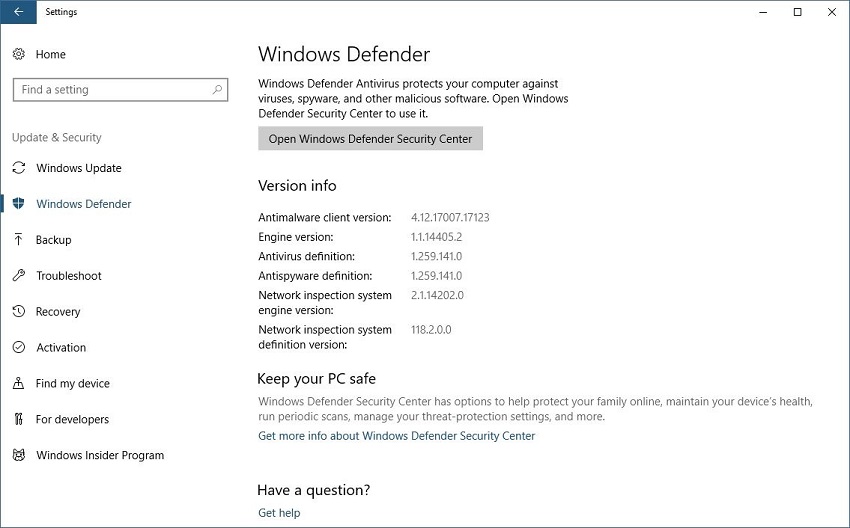Select Troubleshoot in the sidebar
Screen dimensions: 850x528
[69, 276]
